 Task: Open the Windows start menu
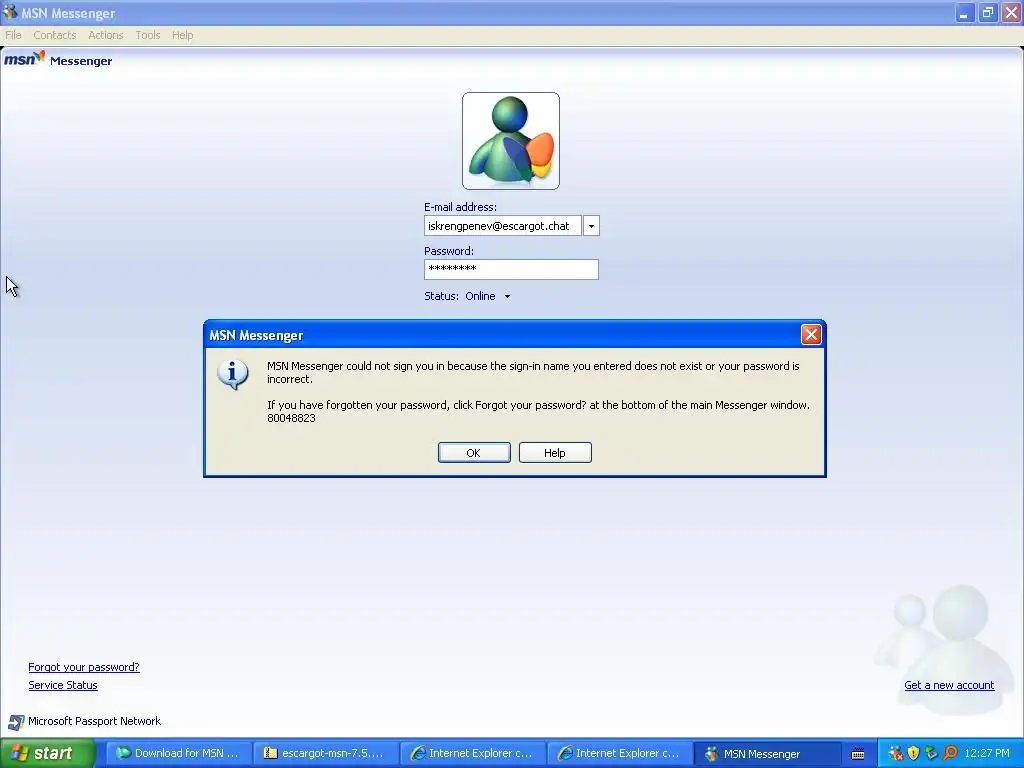[48, 754]
